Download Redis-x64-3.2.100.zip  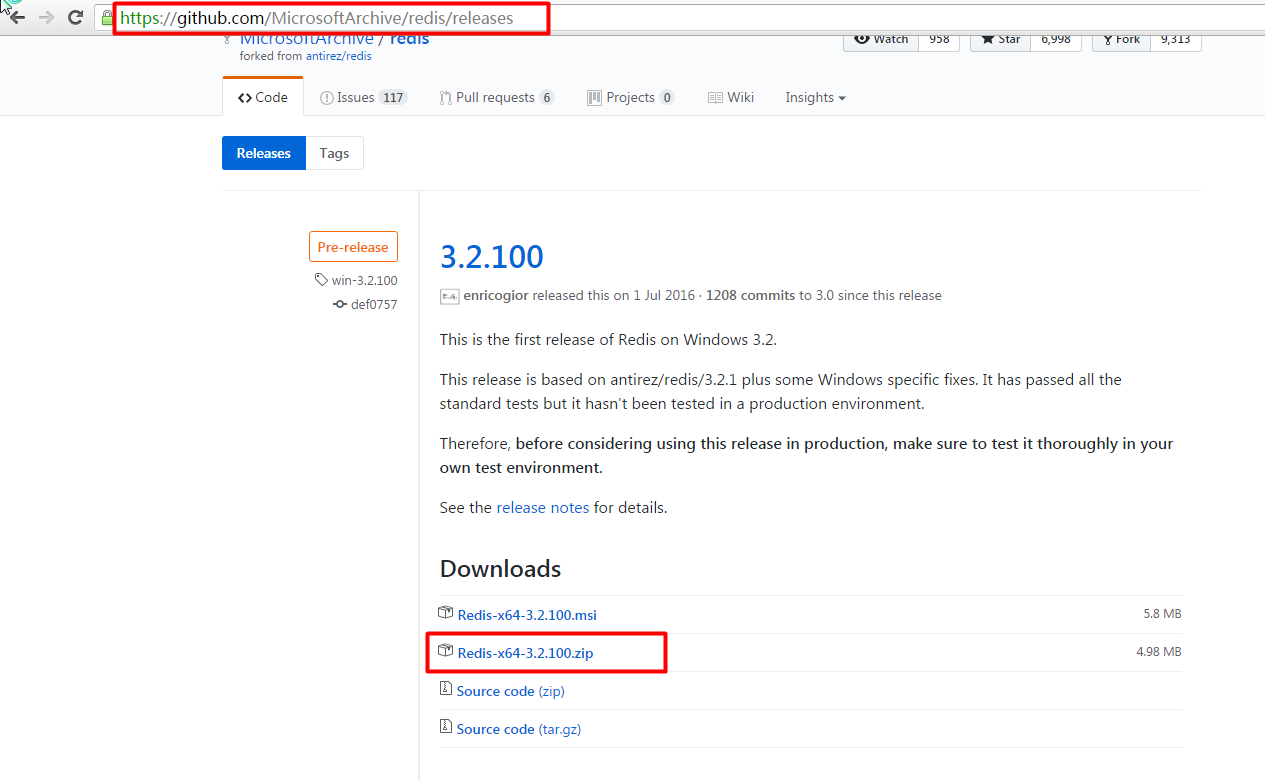[x=526, y=653]
